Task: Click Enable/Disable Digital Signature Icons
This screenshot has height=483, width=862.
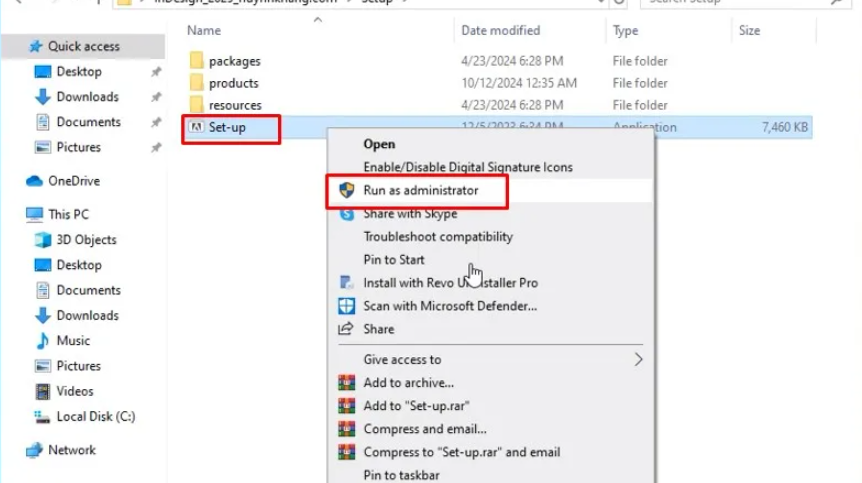Action: coord(468,167)
